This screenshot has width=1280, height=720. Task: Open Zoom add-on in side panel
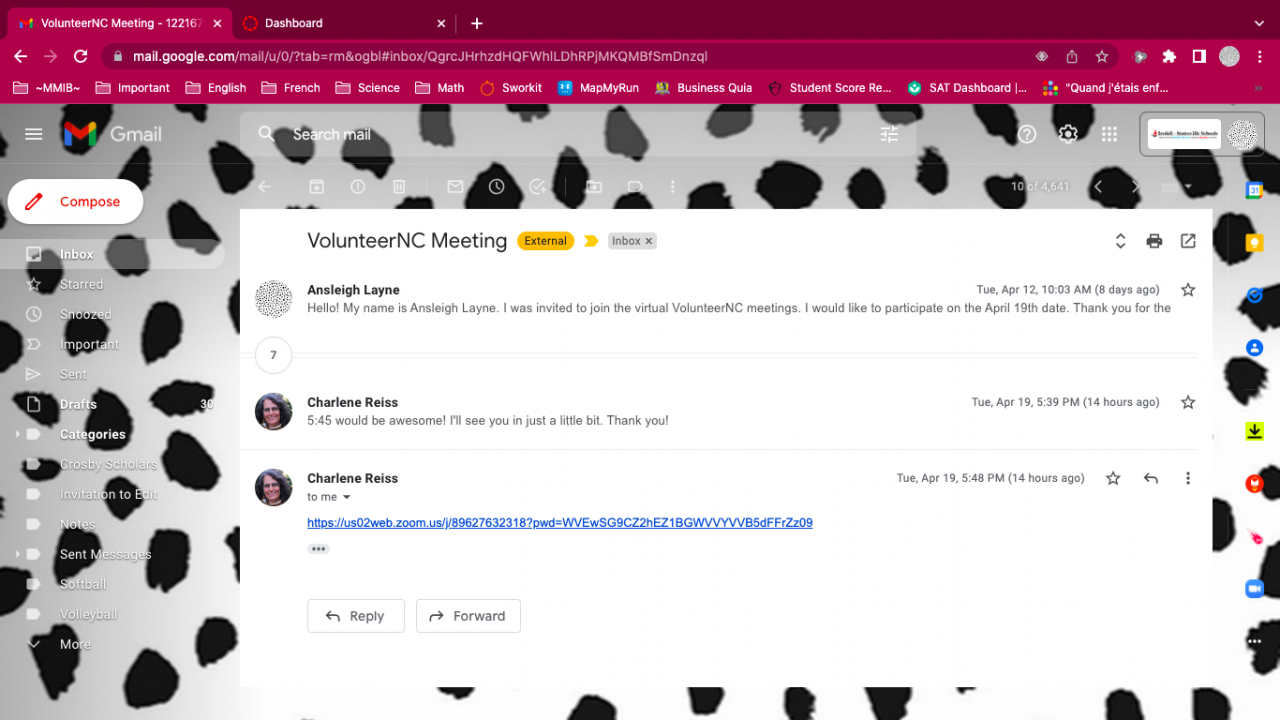[1254, 589]
